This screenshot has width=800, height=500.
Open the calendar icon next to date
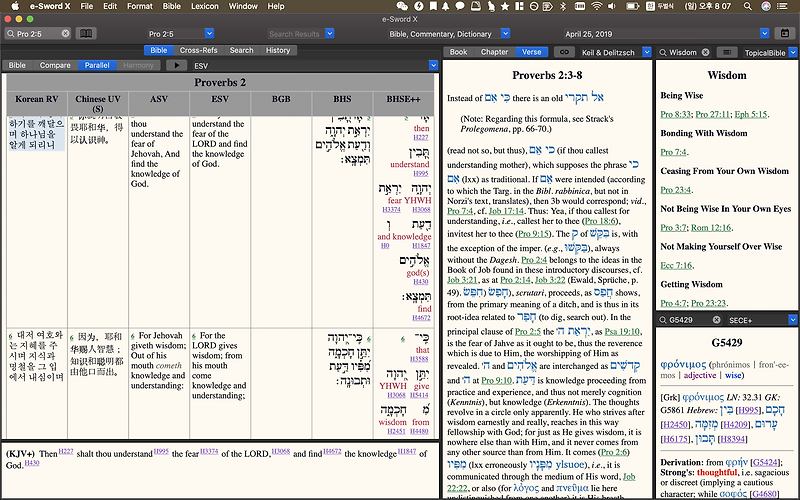(785, 33)
